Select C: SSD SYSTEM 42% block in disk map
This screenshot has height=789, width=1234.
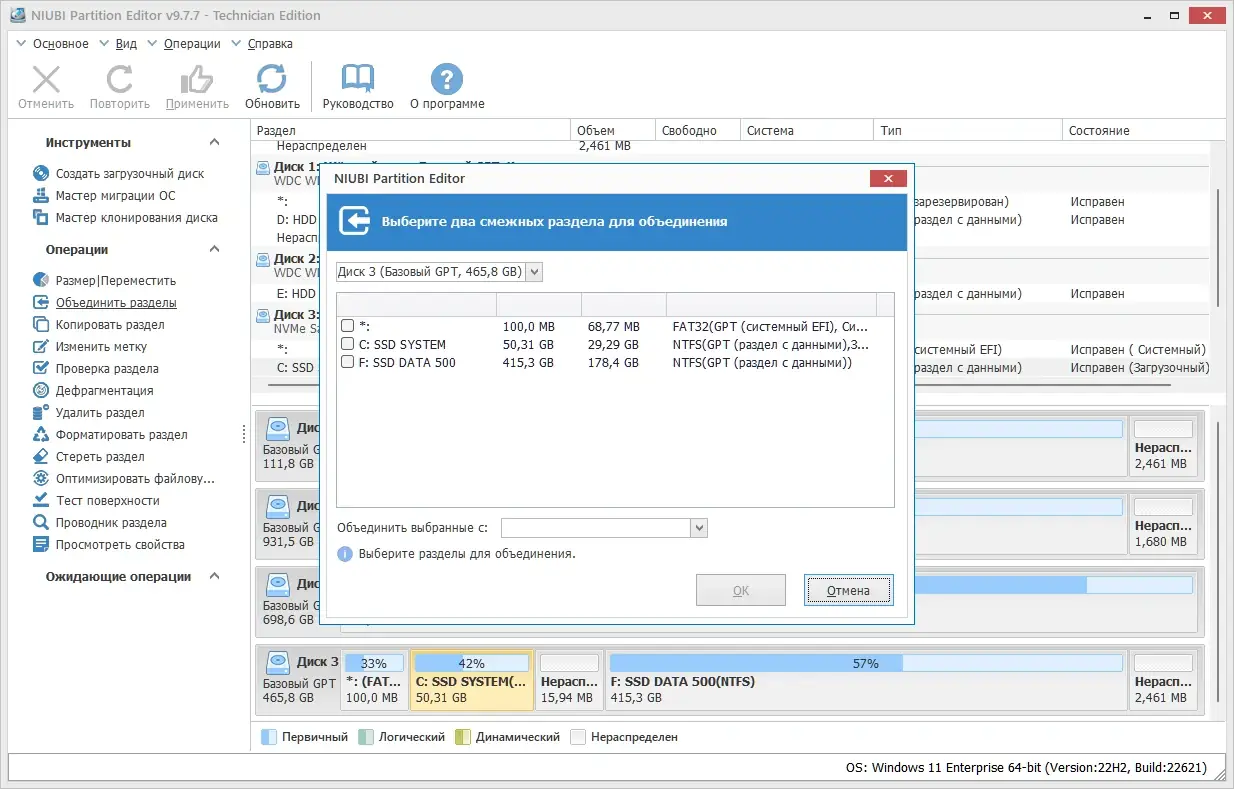tap(471, 680)
